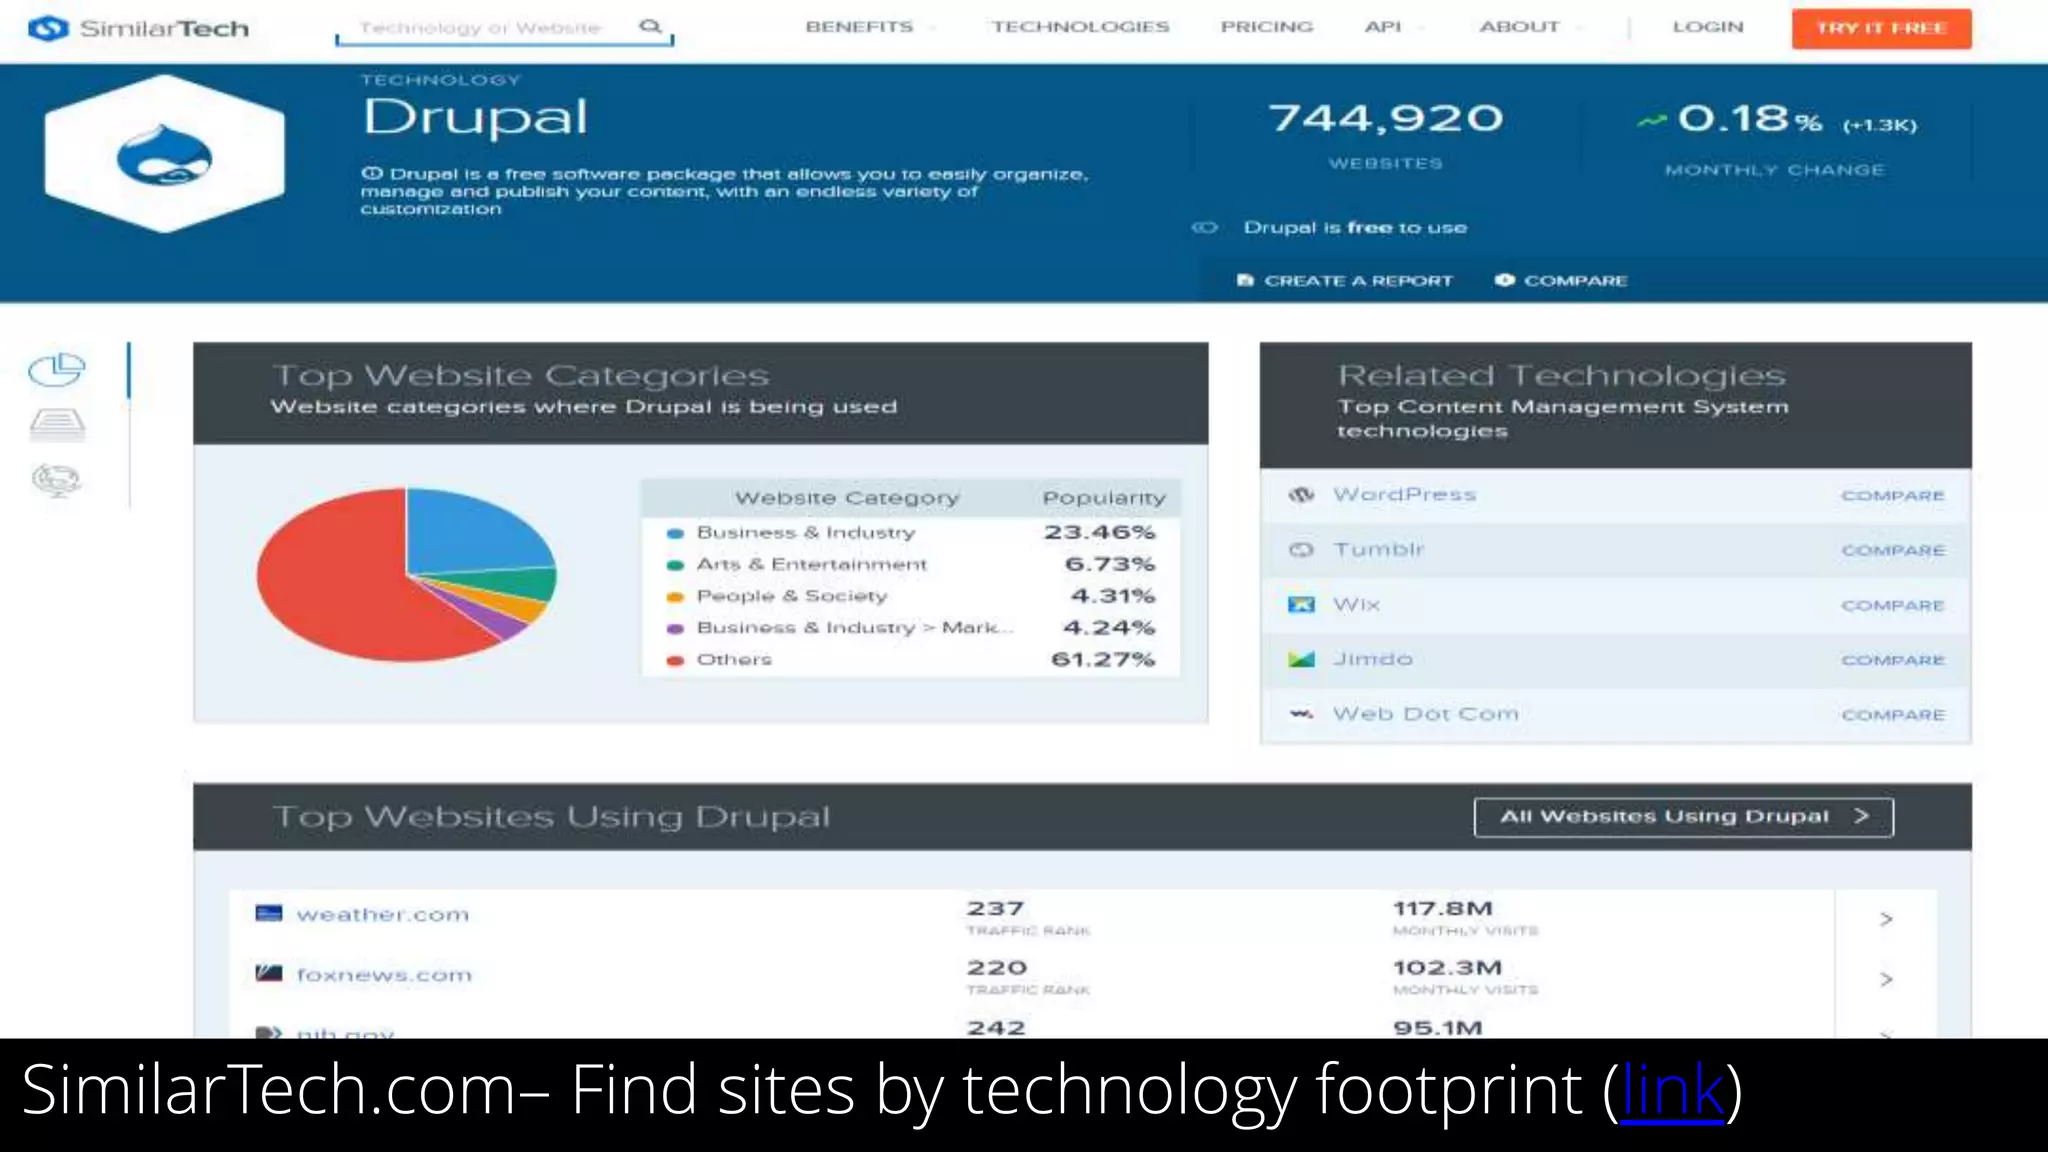Select the stacked layers sidebar icon
This screenshot has width=2048, height=1152.
pos(57,424)
